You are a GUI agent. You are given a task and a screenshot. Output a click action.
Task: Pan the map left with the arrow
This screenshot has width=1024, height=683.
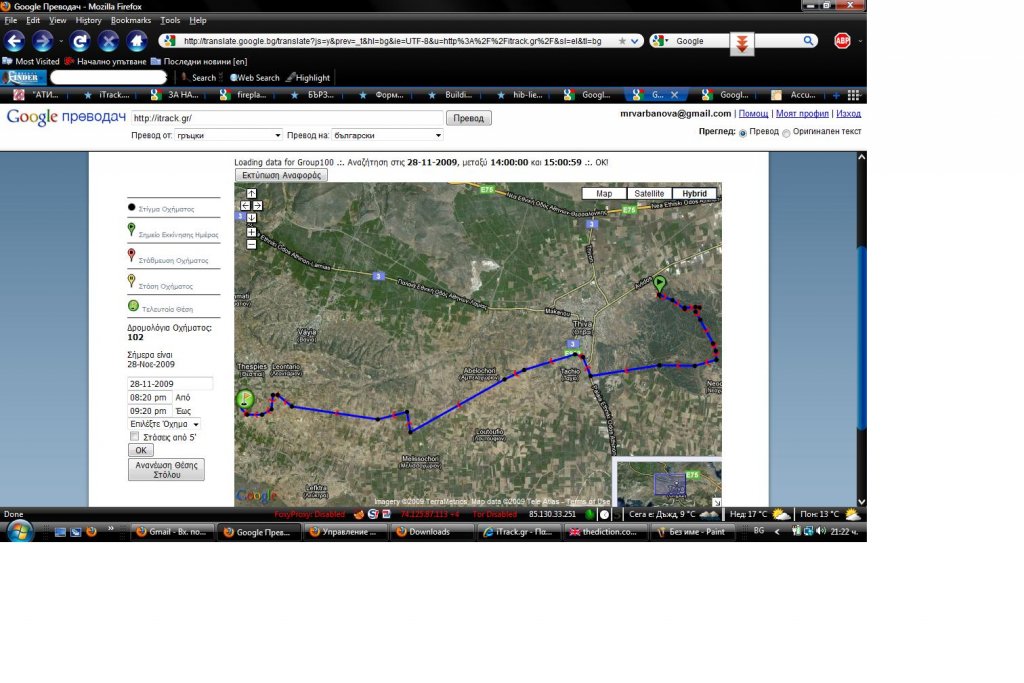coord(246,206)
